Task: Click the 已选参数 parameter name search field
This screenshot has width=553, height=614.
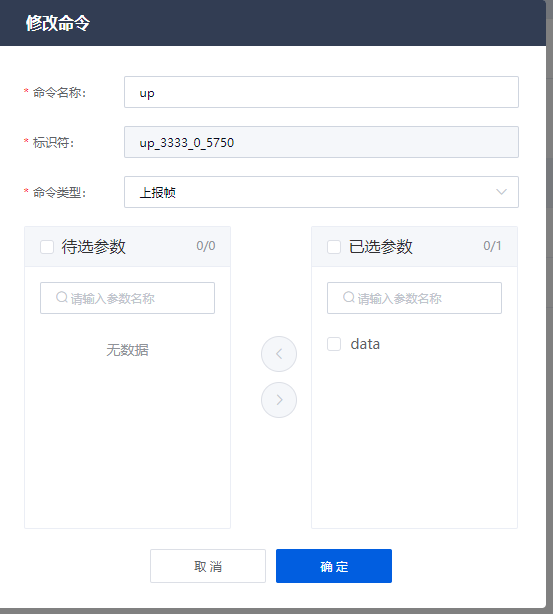Action: [414, 298]
